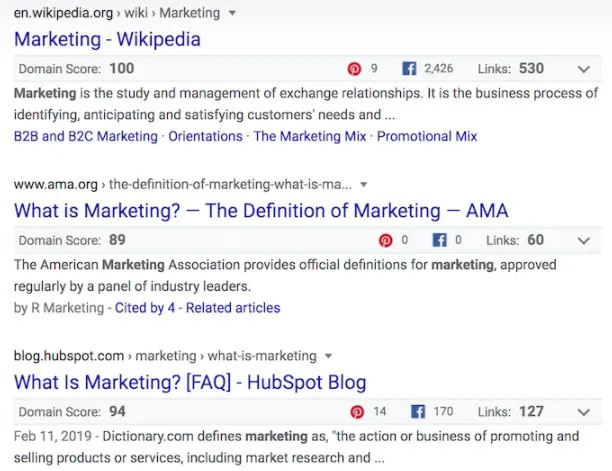
Task: Expand the HubSpot domain score details chevron
Action: (x=584, y=412)
